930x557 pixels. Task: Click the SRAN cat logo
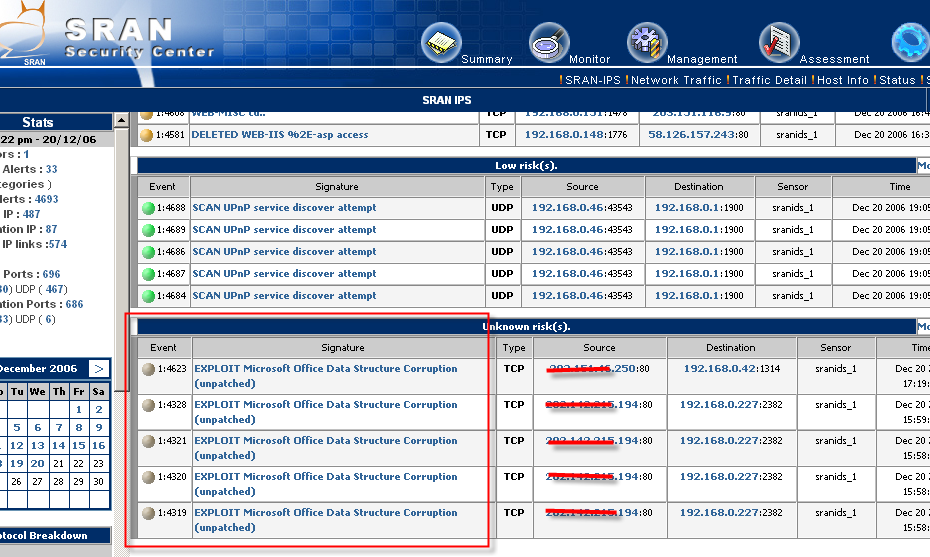23,33
